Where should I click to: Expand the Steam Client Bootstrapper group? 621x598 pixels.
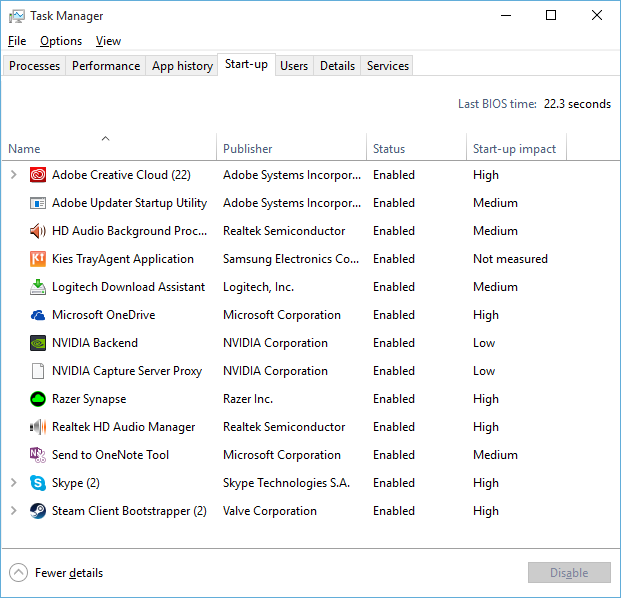(x=13, y=511)
